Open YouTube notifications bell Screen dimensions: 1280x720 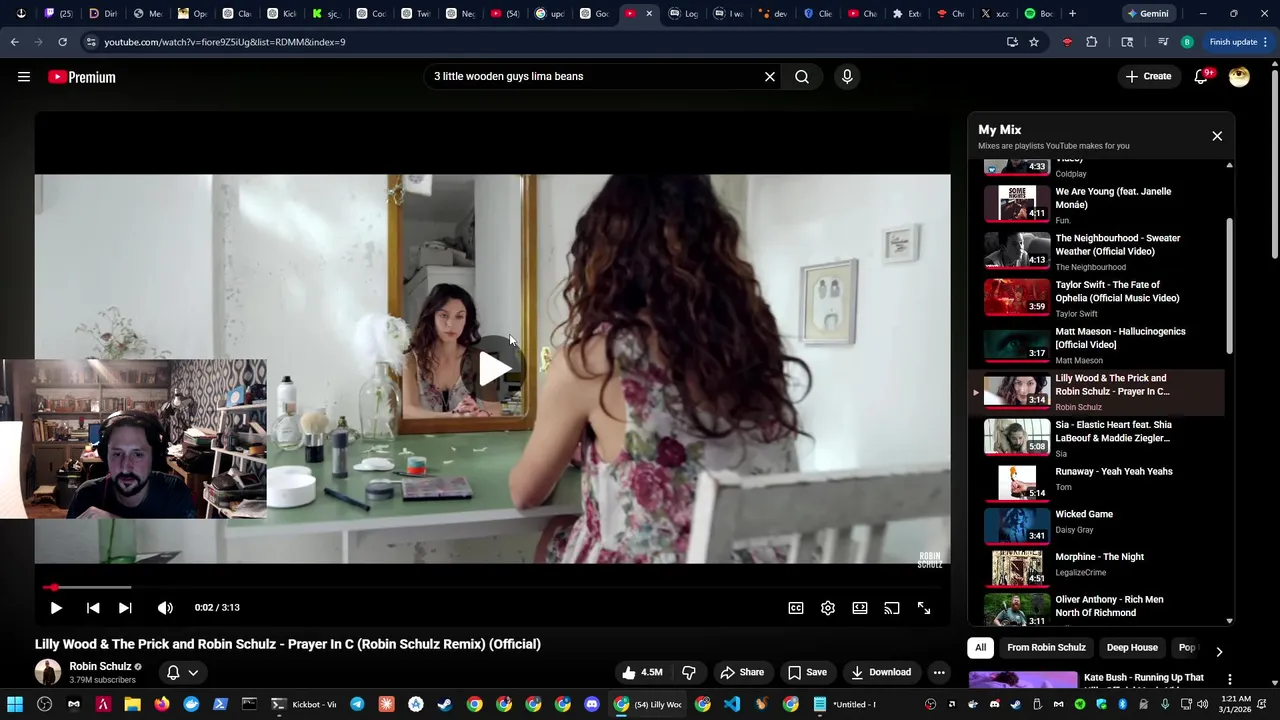[x=1201, y=77]
